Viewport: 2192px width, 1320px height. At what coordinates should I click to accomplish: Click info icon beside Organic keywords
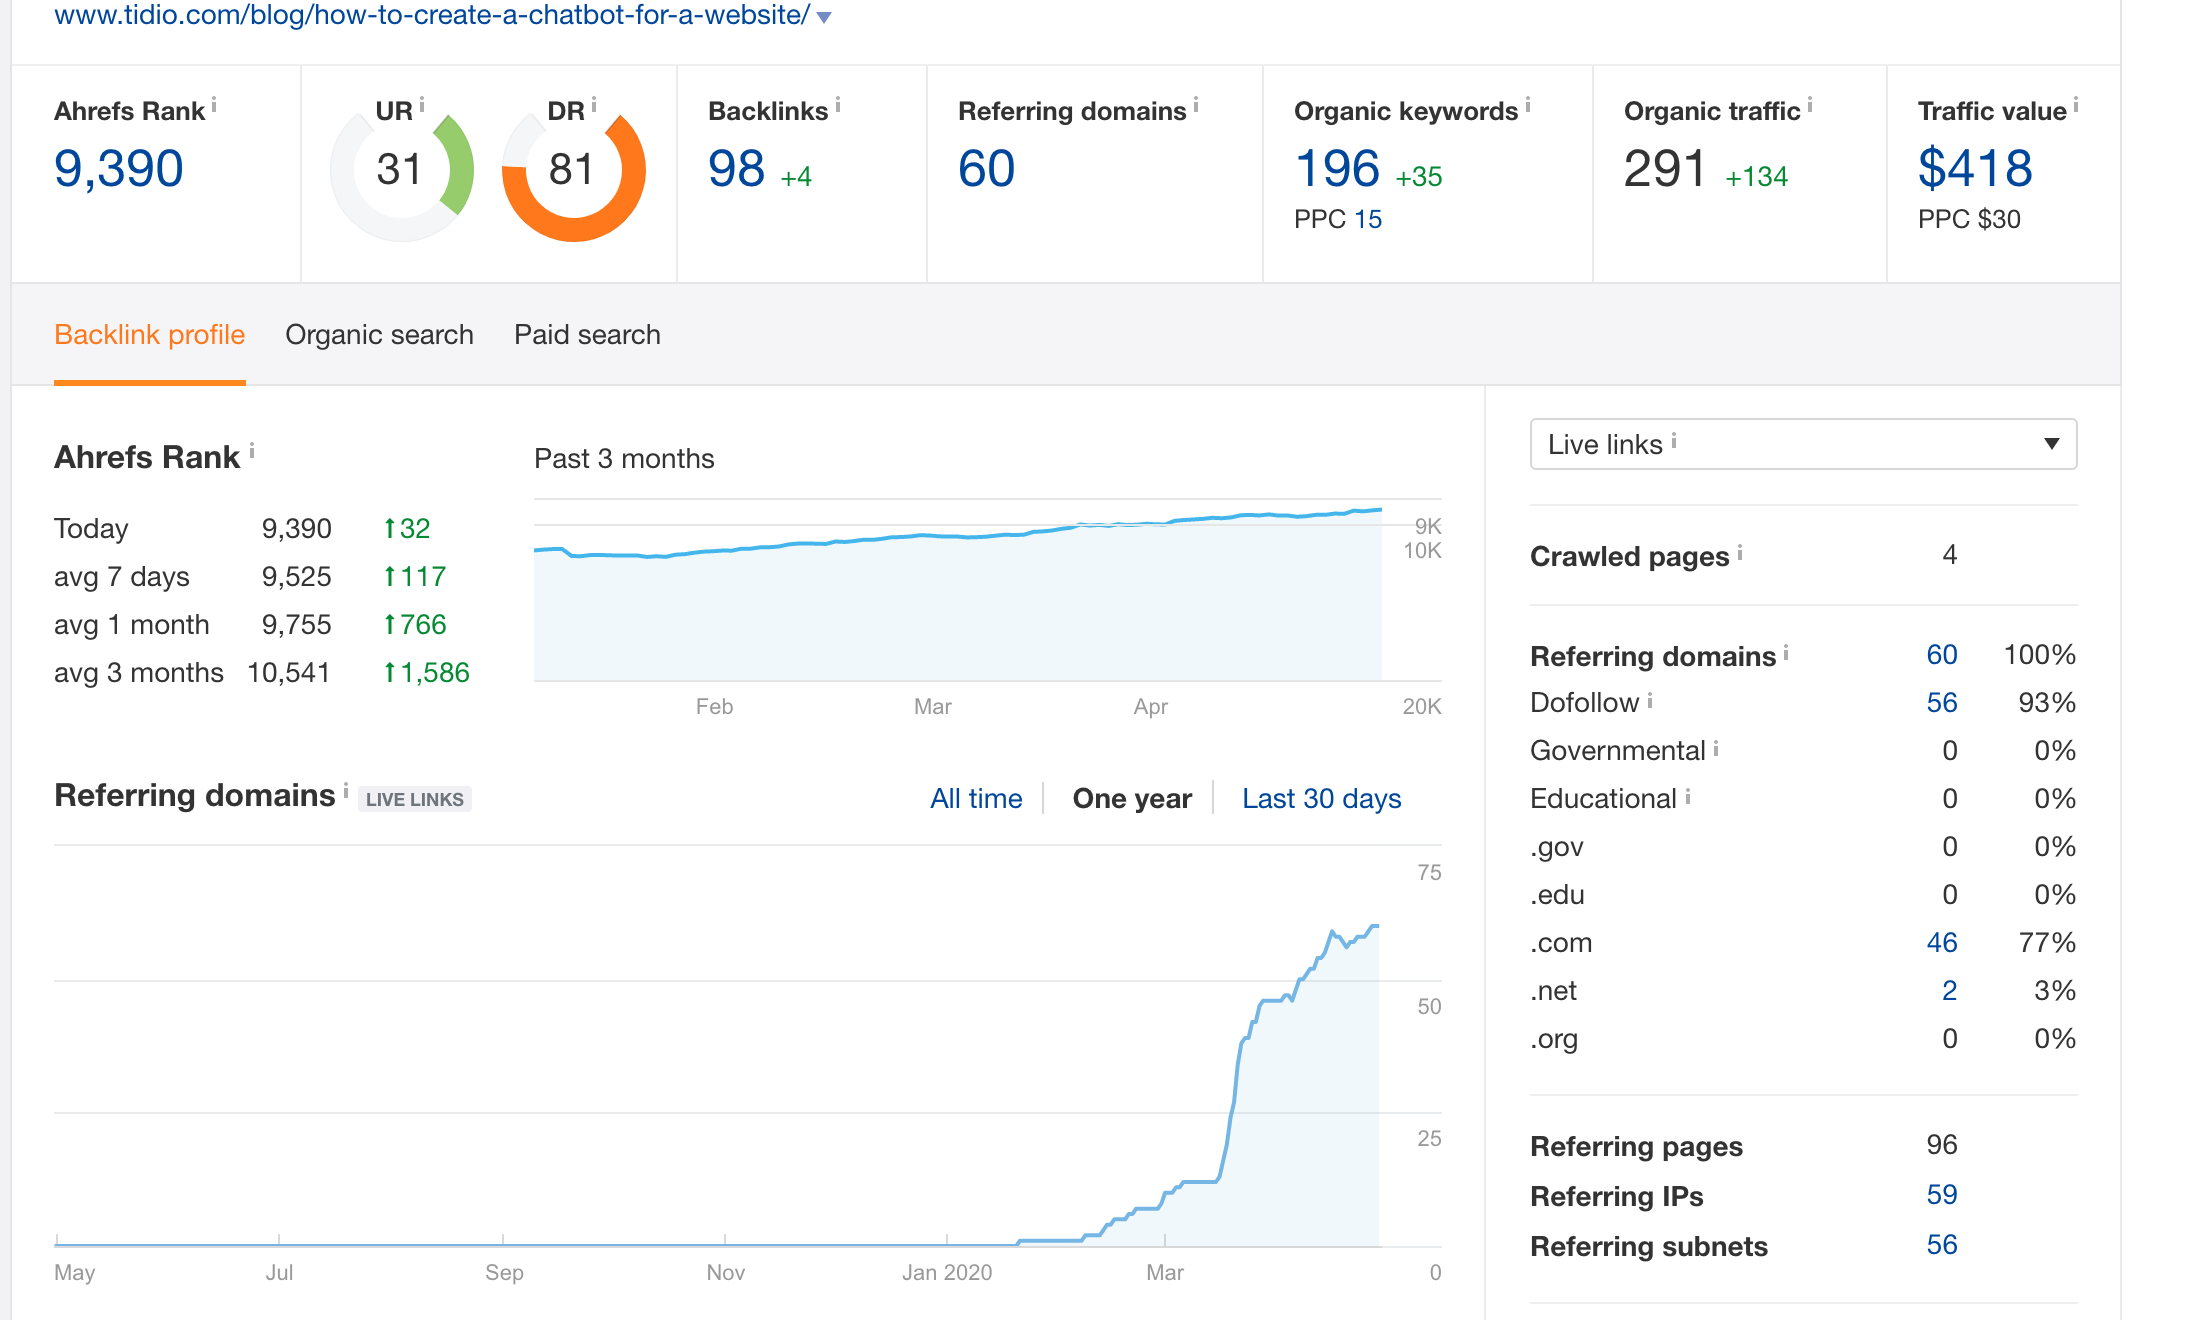[x=1528, y=104]
